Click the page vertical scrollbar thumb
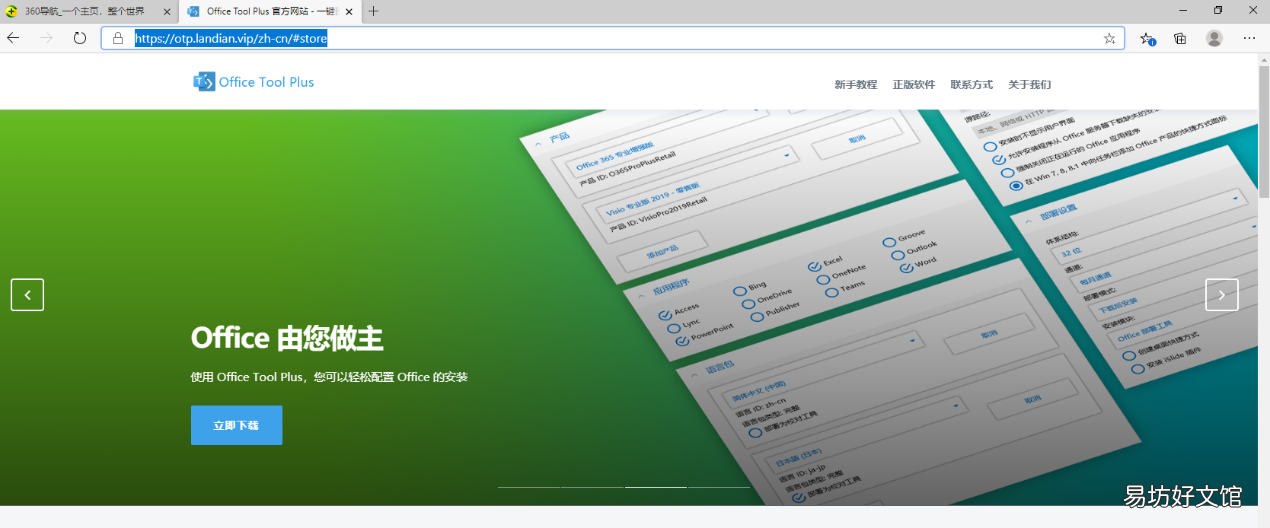Screen dimensions: 1270x528 click(1264, 130)
